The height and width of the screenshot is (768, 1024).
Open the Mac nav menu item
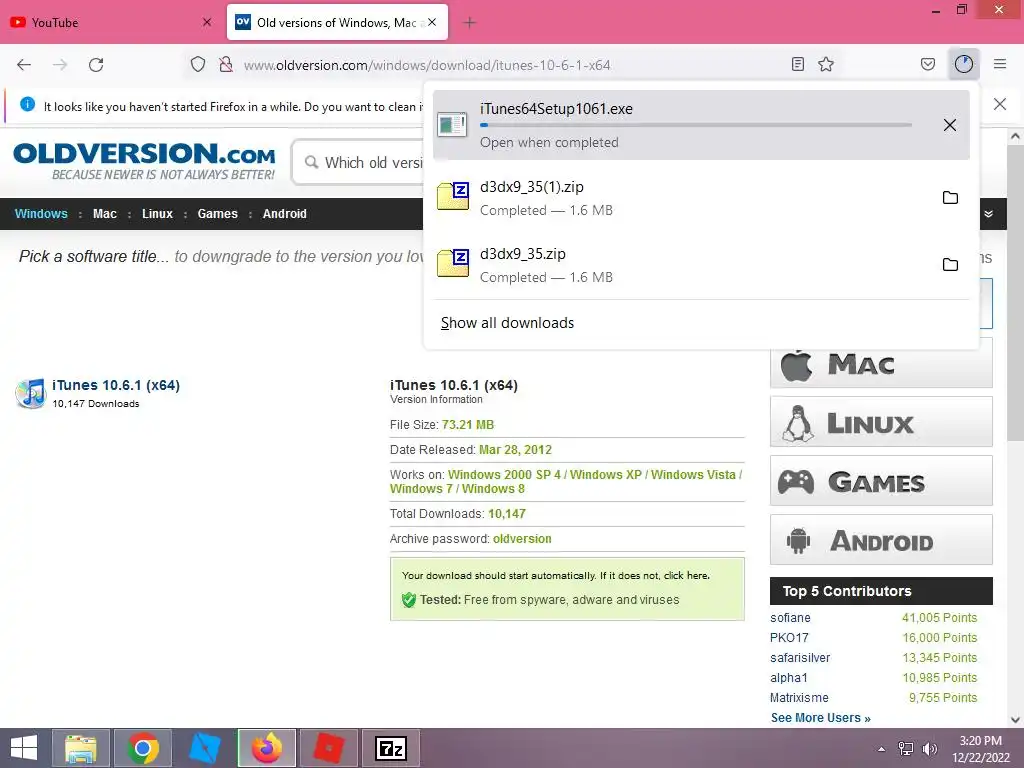coord(104,214)
